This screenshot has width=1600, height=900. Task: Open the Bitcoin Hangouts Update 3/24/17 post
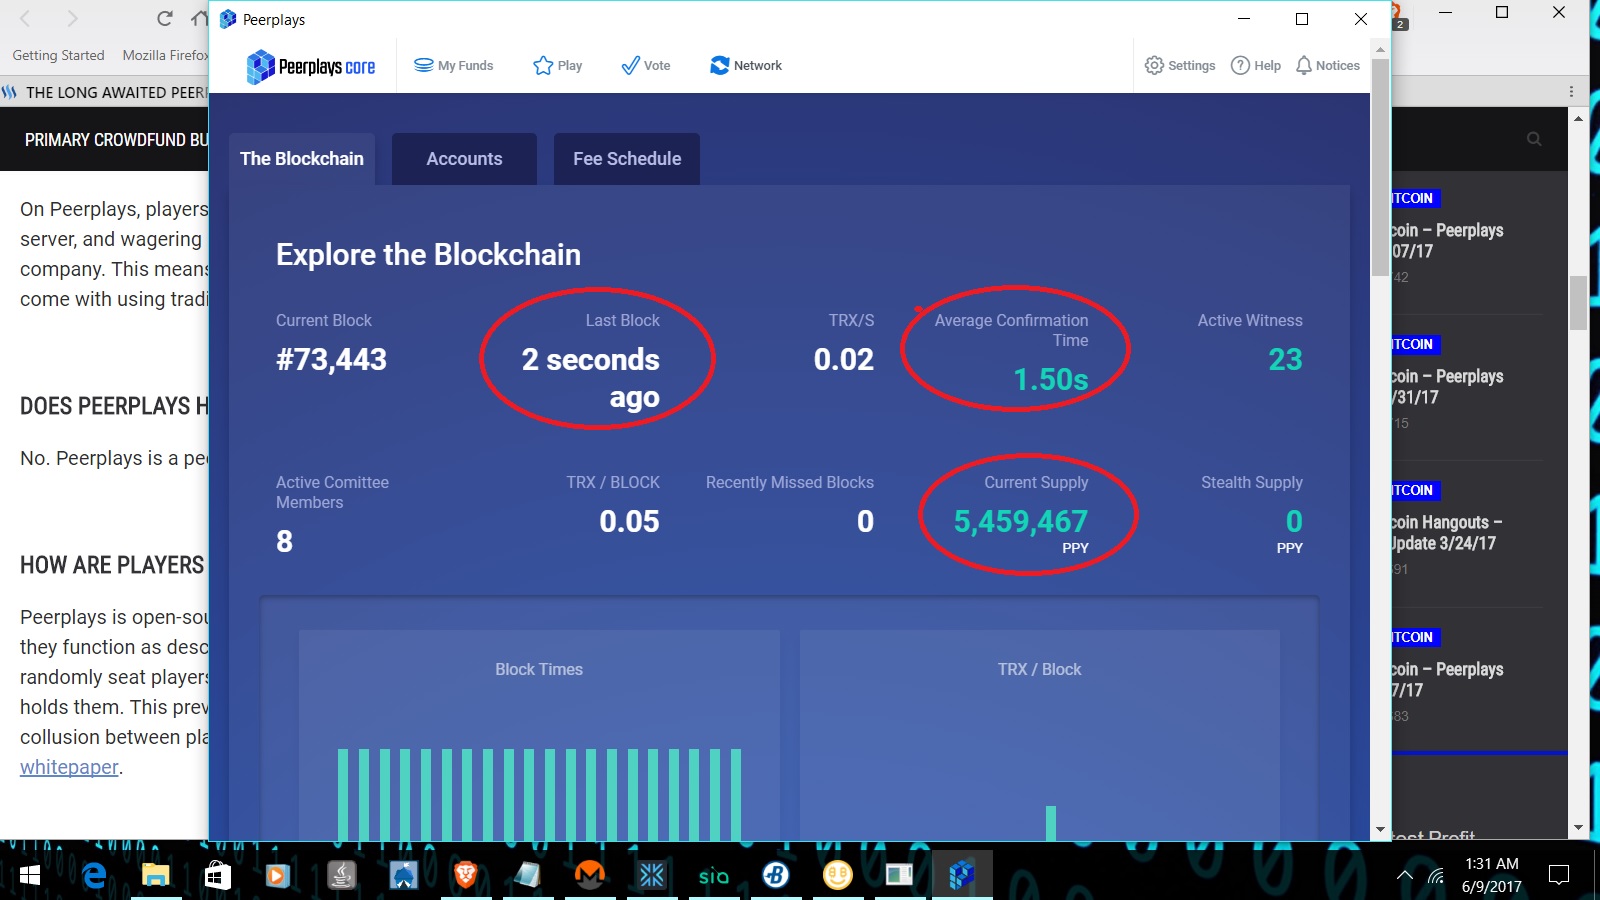coord(1446,533)
